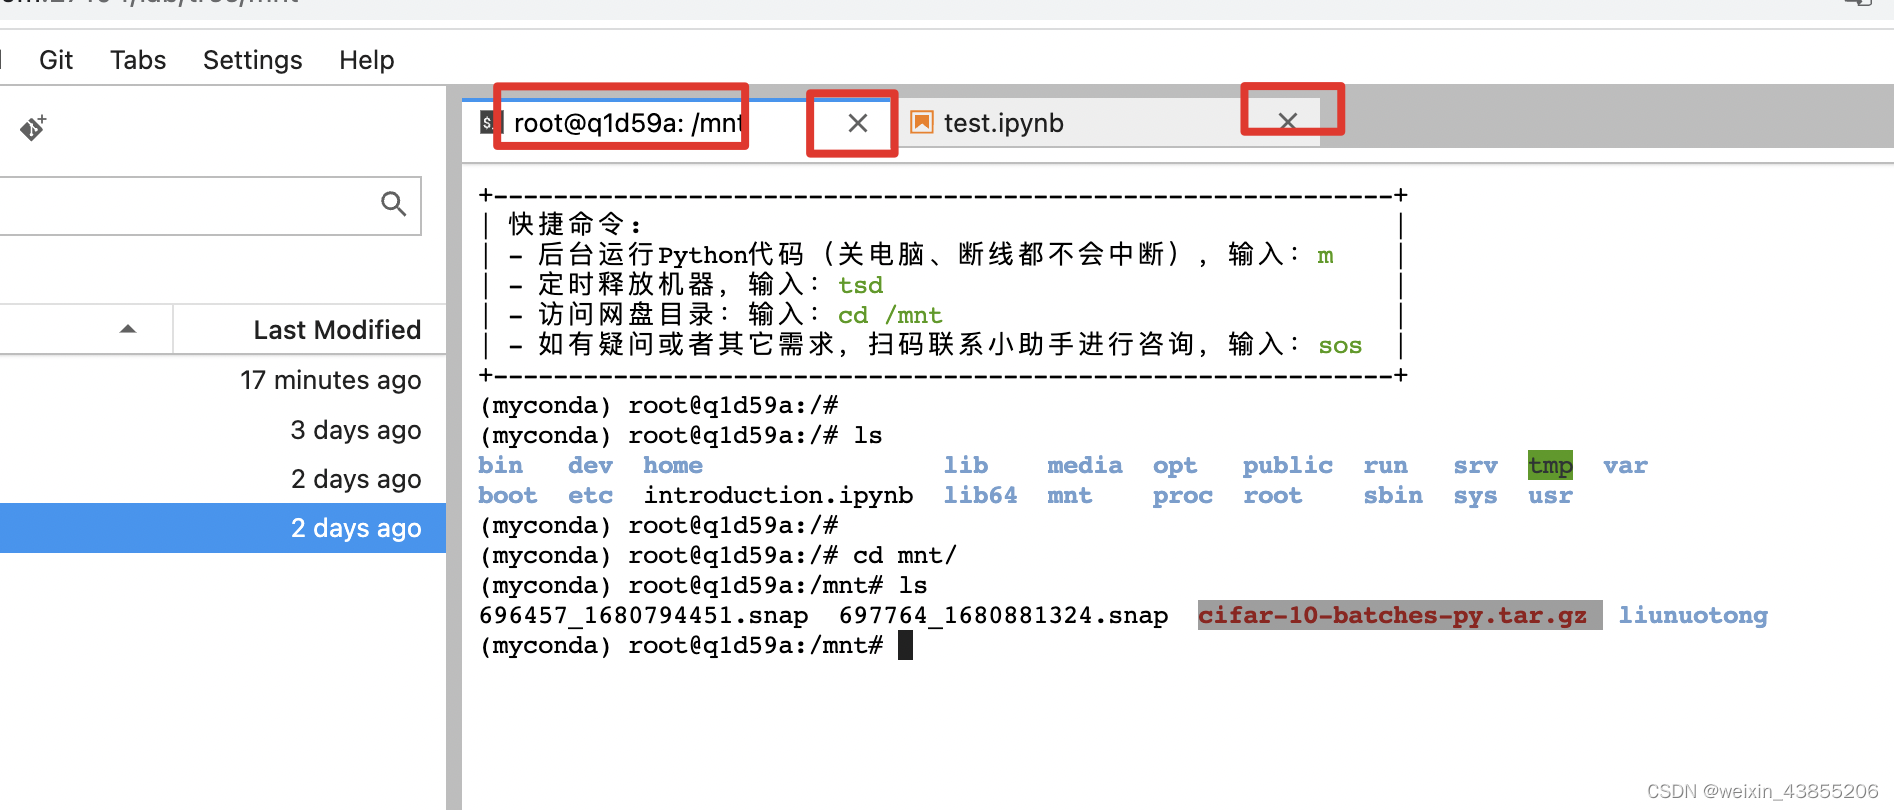1894x810 pixels.
Task: Select the '17 minutes ago' file row
Action: (x=223, y=380)
